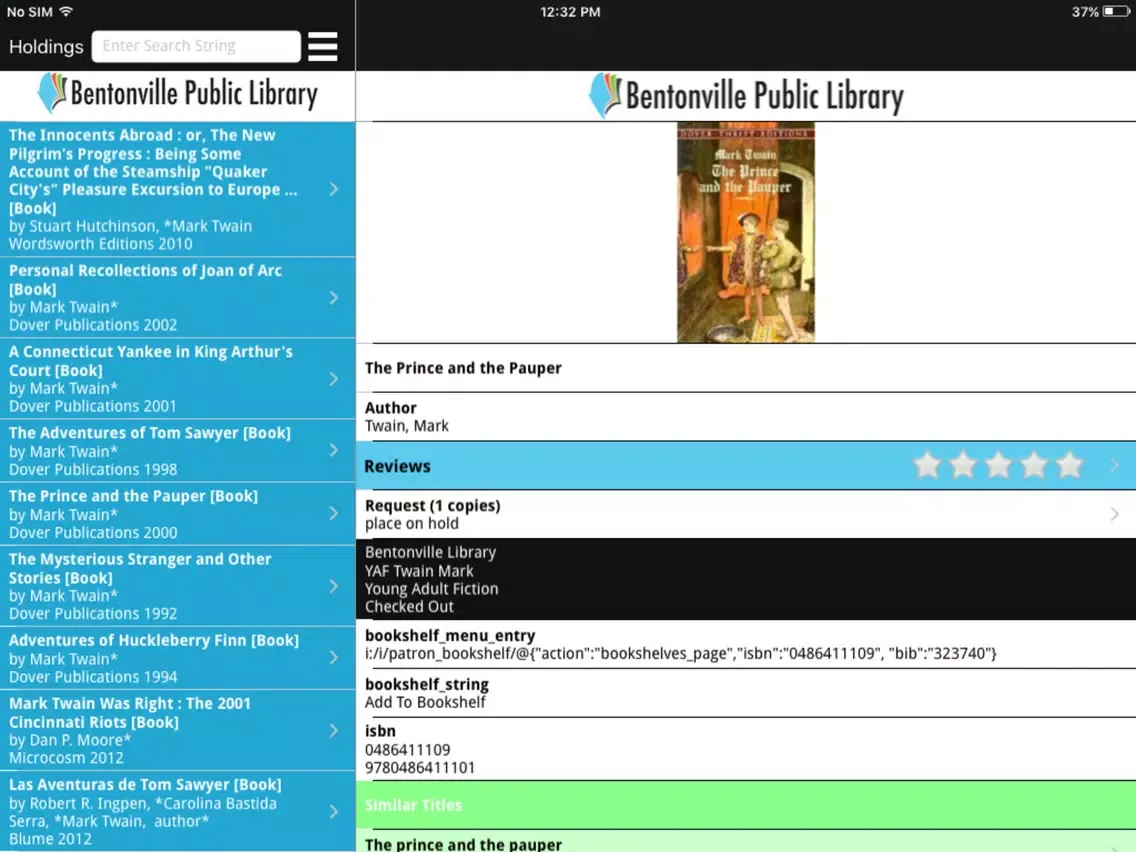Expand The Innocents Abroad chevron
Image resolution: width=1136 pixels, height=852 pixels.
click(334, 189)
